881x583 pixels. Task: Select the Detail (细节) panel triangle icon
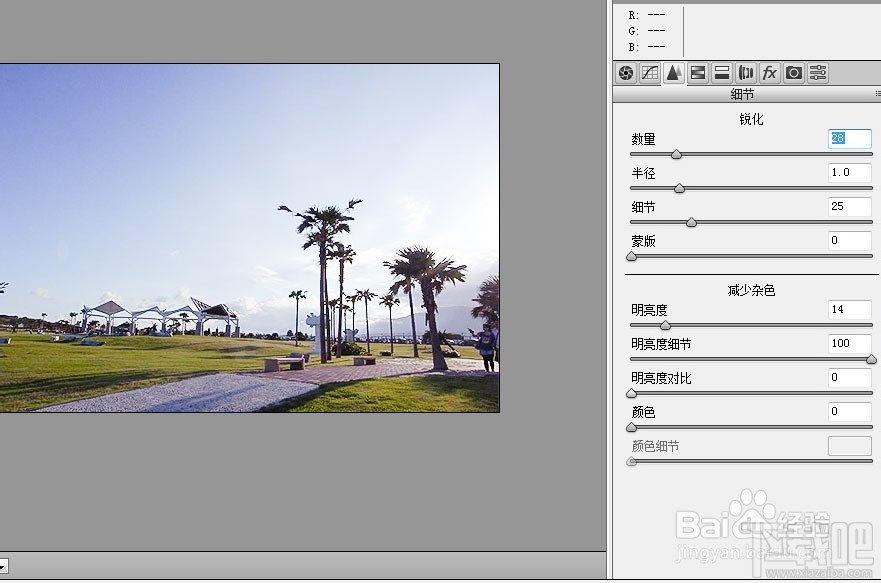675,72
